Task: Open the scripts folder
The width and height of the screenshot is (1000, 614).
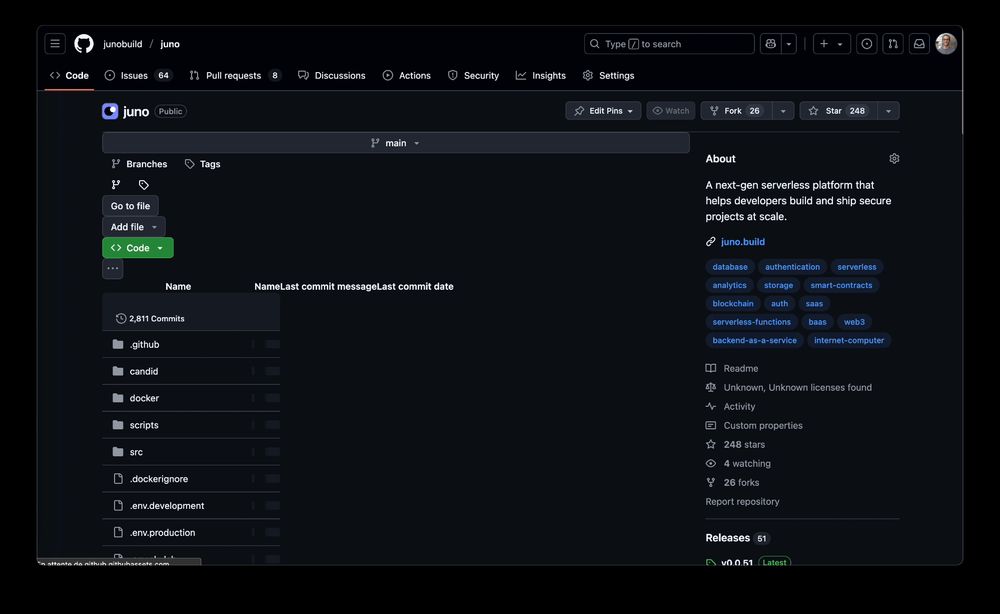Action: (144, 425)
